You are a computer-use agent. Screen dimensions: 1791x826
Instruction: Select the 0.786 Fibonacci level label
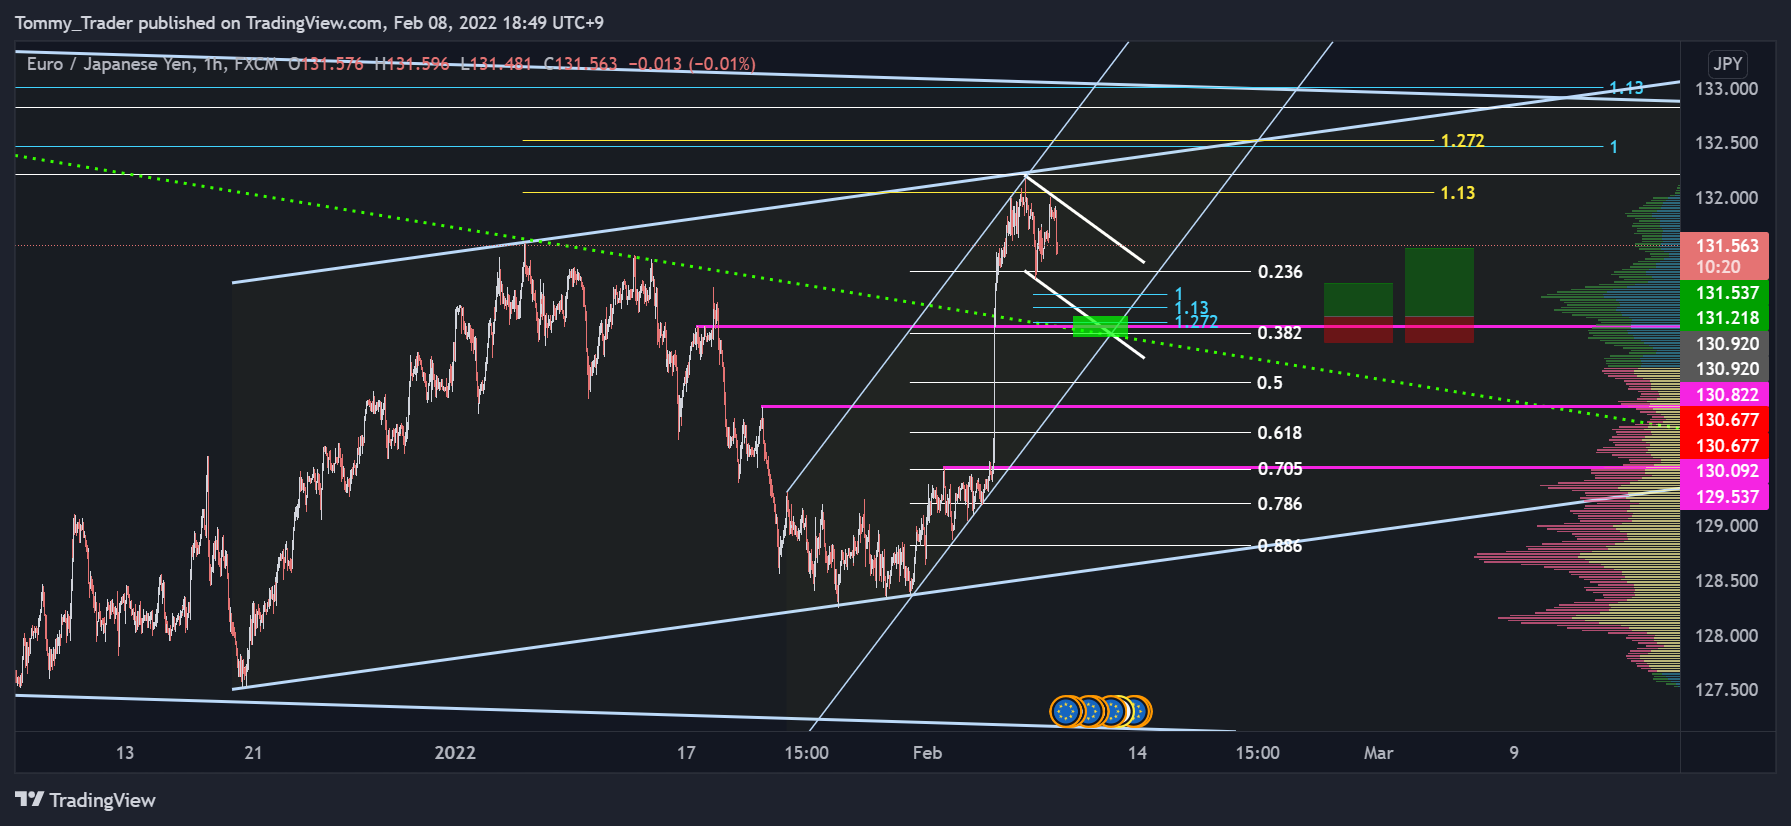coord(1280,504)
